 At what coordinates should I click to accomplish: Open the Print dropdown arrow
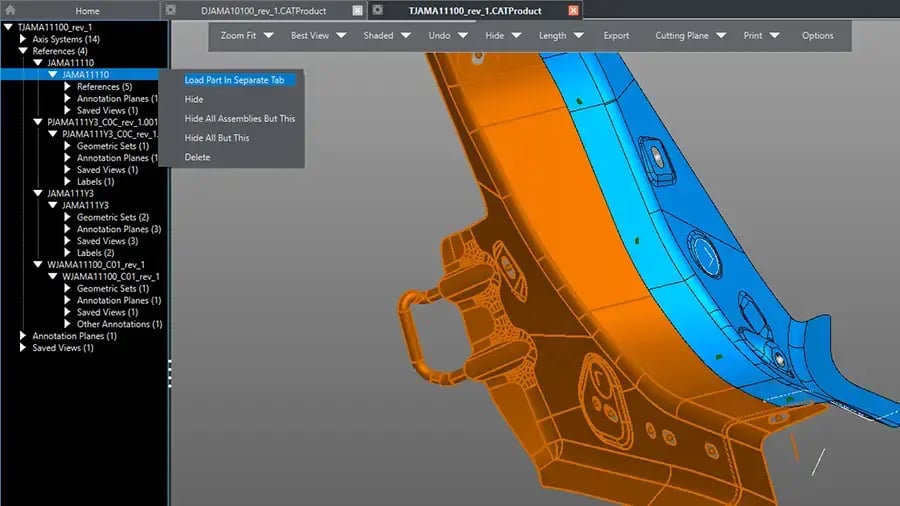pos(774,36)
